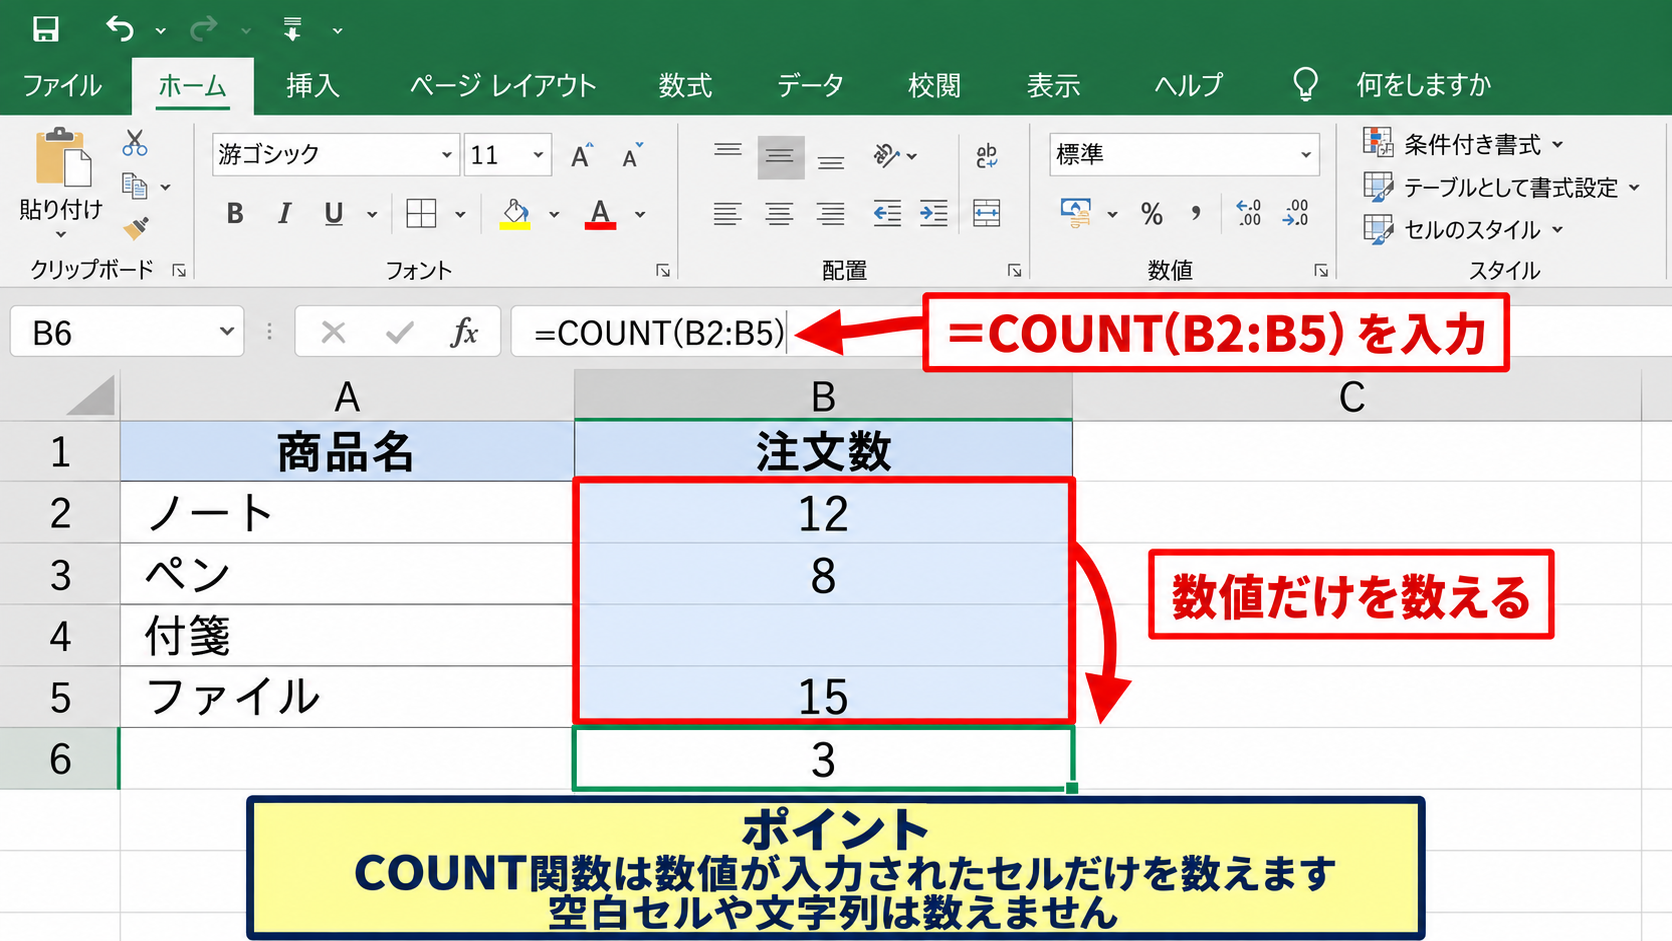The height and width of the screenshot is (941, 1672).
Task: Cancel formula entry with X button
Action: [x=333, y=332]
